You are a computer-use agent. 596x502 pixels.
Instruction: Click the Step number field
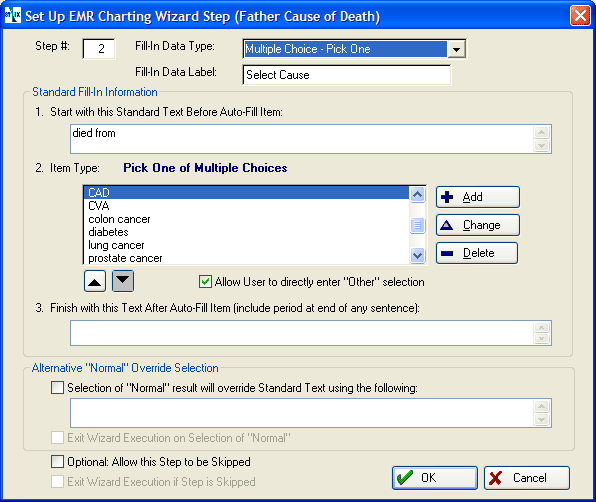99,49
